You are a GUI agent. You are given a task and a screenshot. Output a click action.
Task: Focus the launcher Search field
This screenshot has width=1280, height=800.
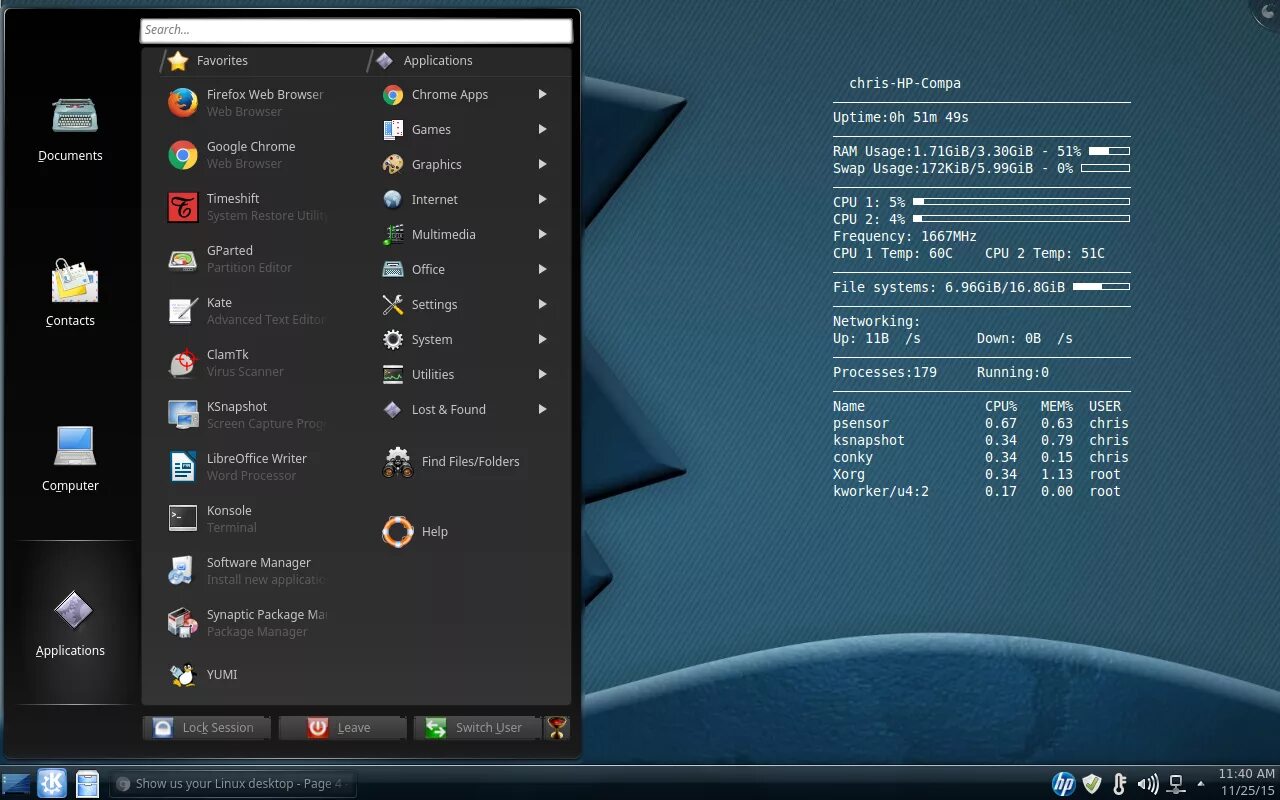(356, 30)
